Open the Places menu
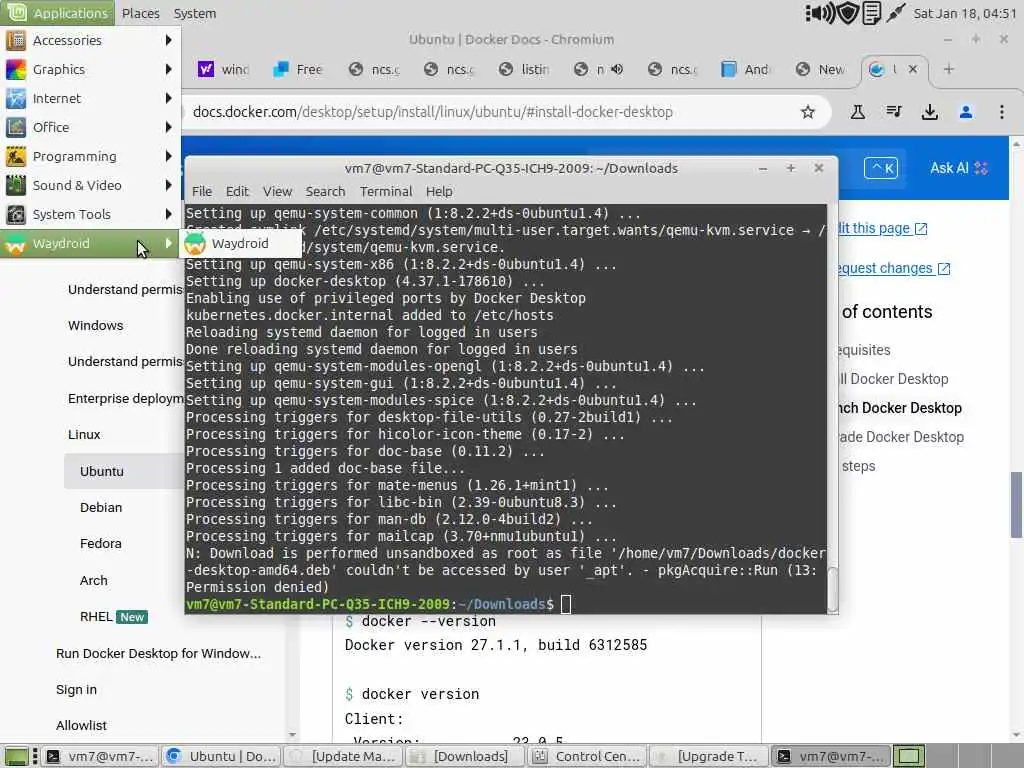The image size is (1024, 768). (140, 13)
